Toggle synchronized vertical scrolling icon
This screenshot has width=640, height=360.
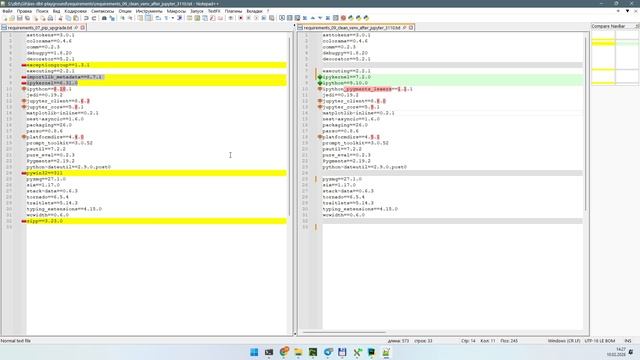(x=140, y=18)
